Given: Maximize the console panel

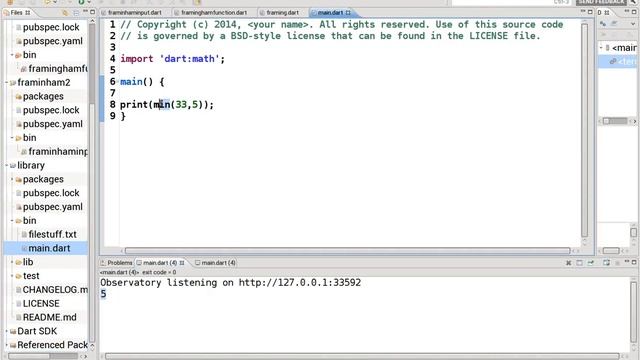Looking at the screenshot, I should coord(634,262).
